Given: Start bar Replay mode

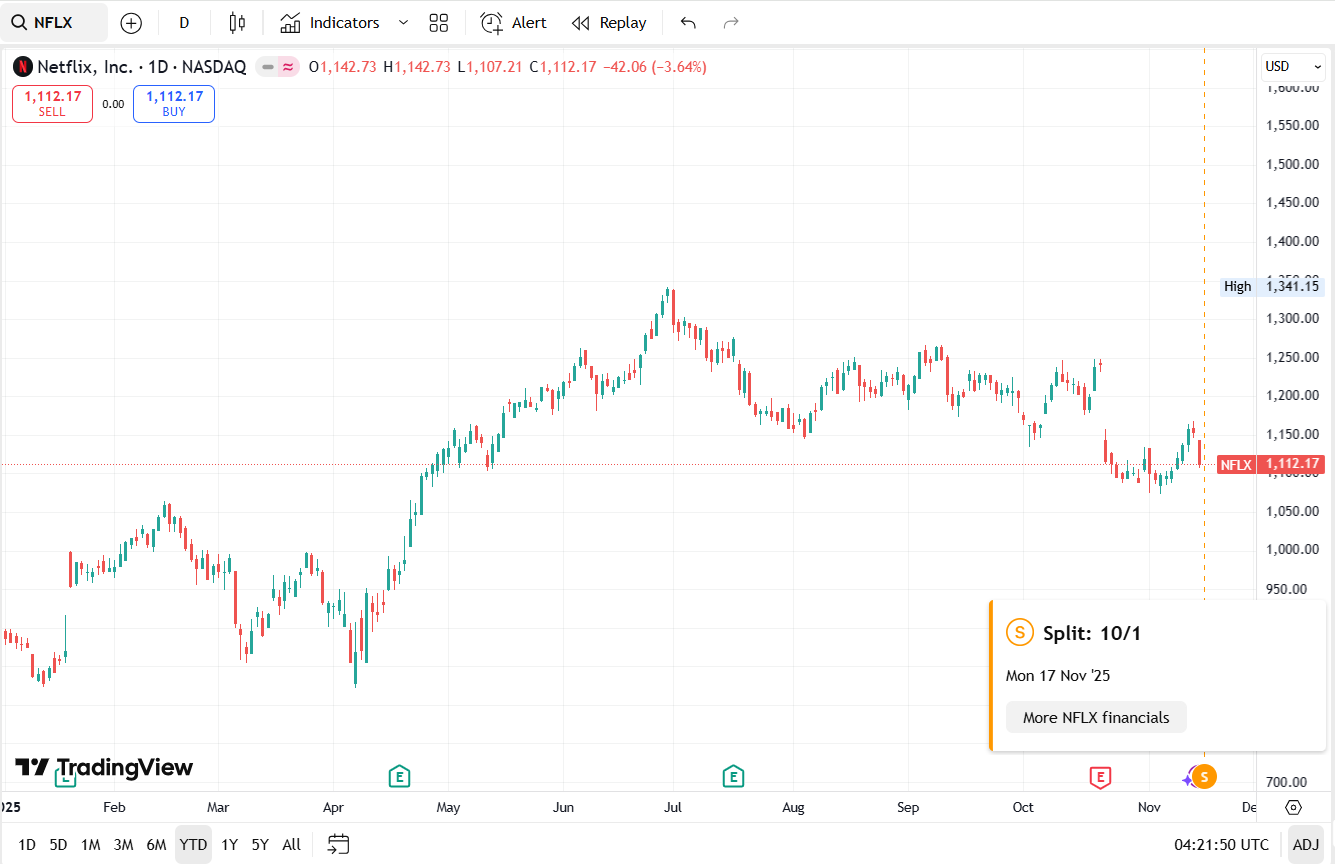Looking at the screenshot, I should click(609, 23).
